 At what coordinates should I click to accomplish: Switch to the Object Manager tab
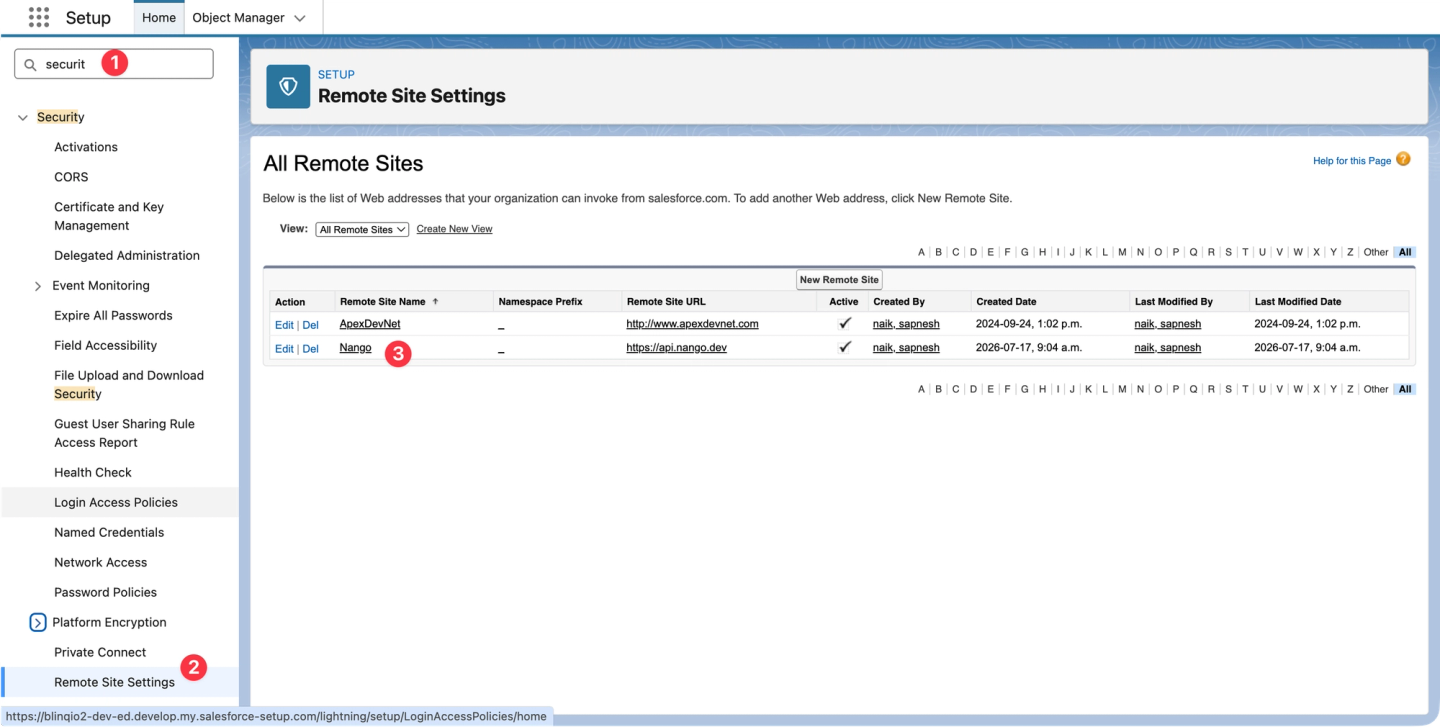tap(238, 17)
